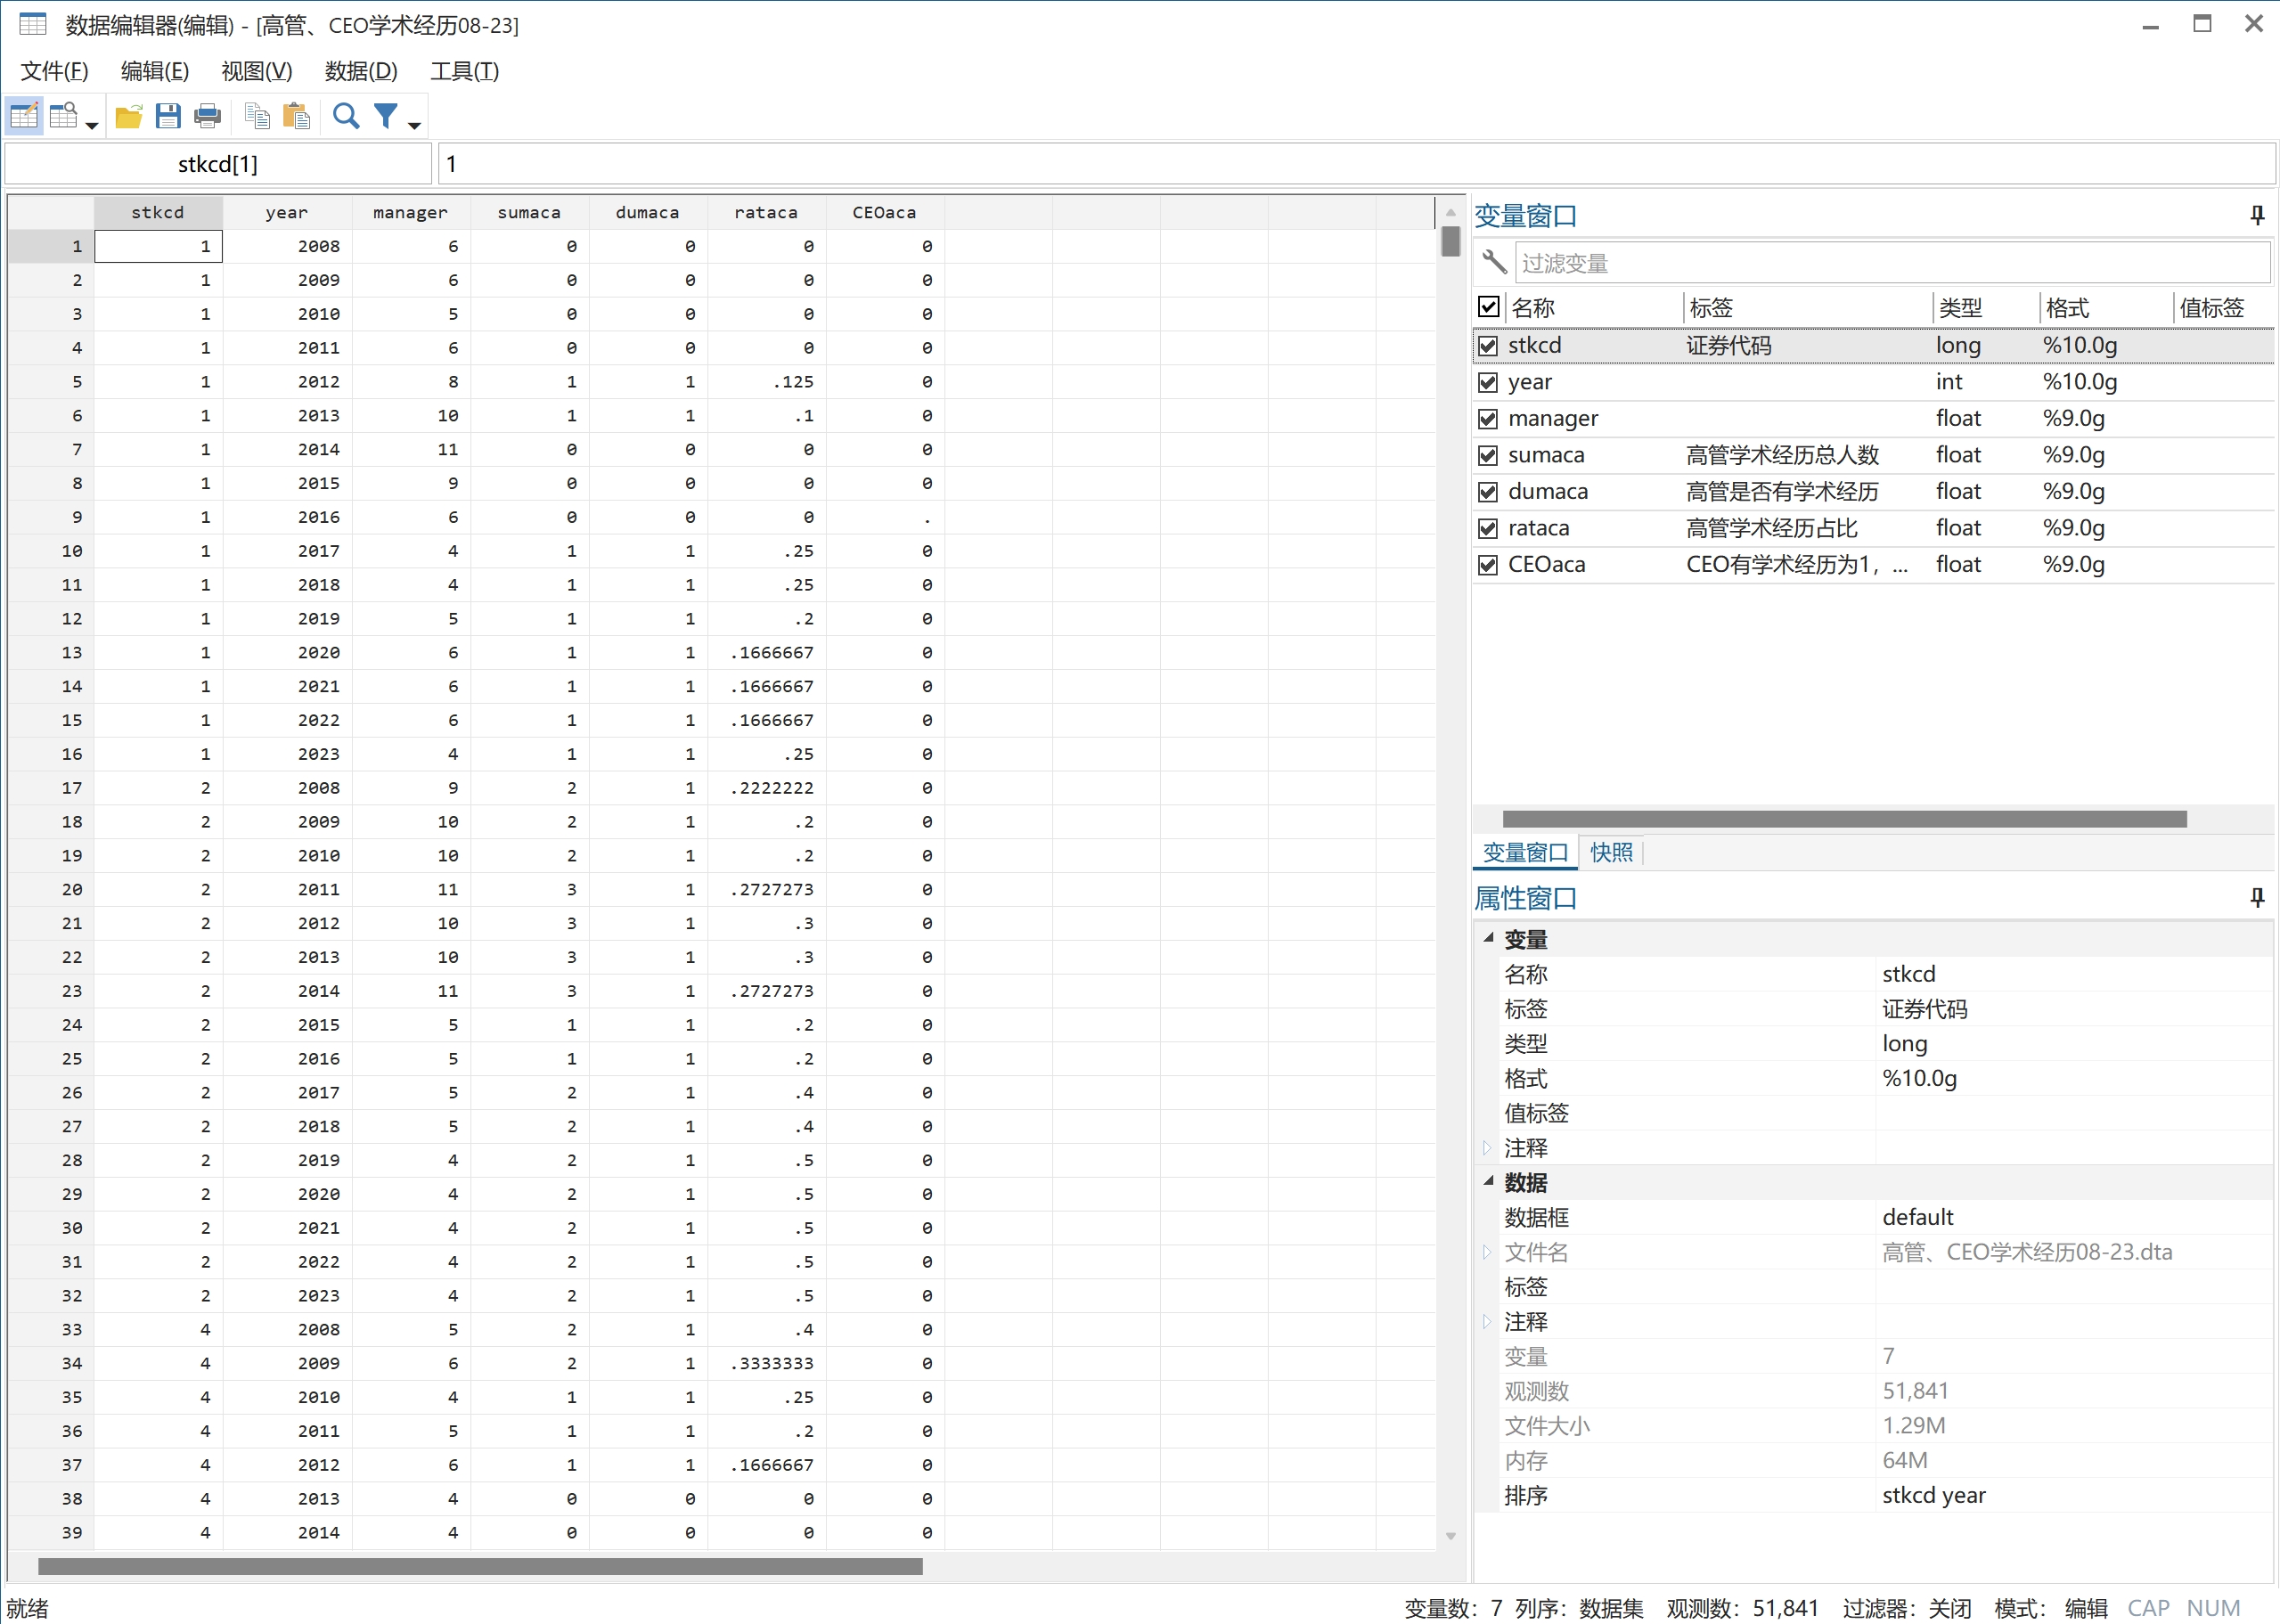
Task: Pin the 变量窗口 panel
Action: tap(2257, 215)
